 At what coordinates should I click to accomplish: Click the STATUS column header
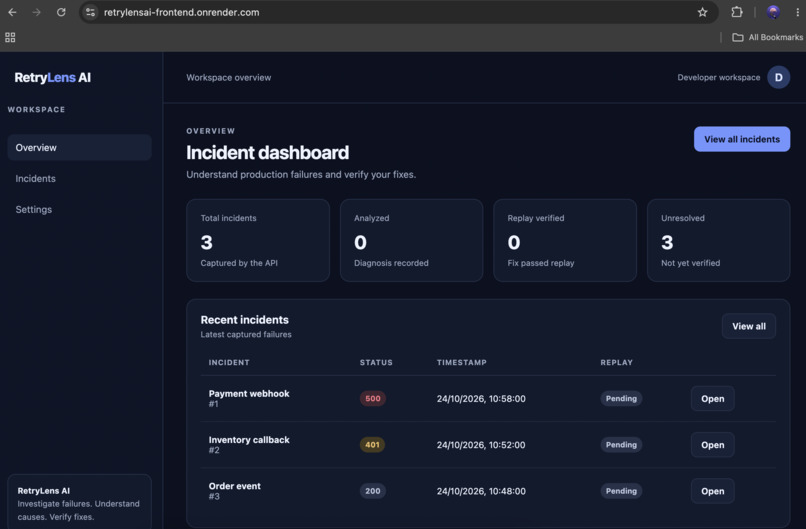coord(376,362)
